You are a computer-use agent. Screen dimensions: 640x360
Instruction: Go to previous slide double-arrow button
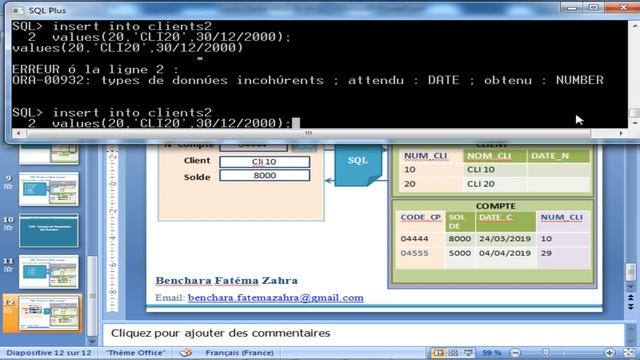coord(631,298)
